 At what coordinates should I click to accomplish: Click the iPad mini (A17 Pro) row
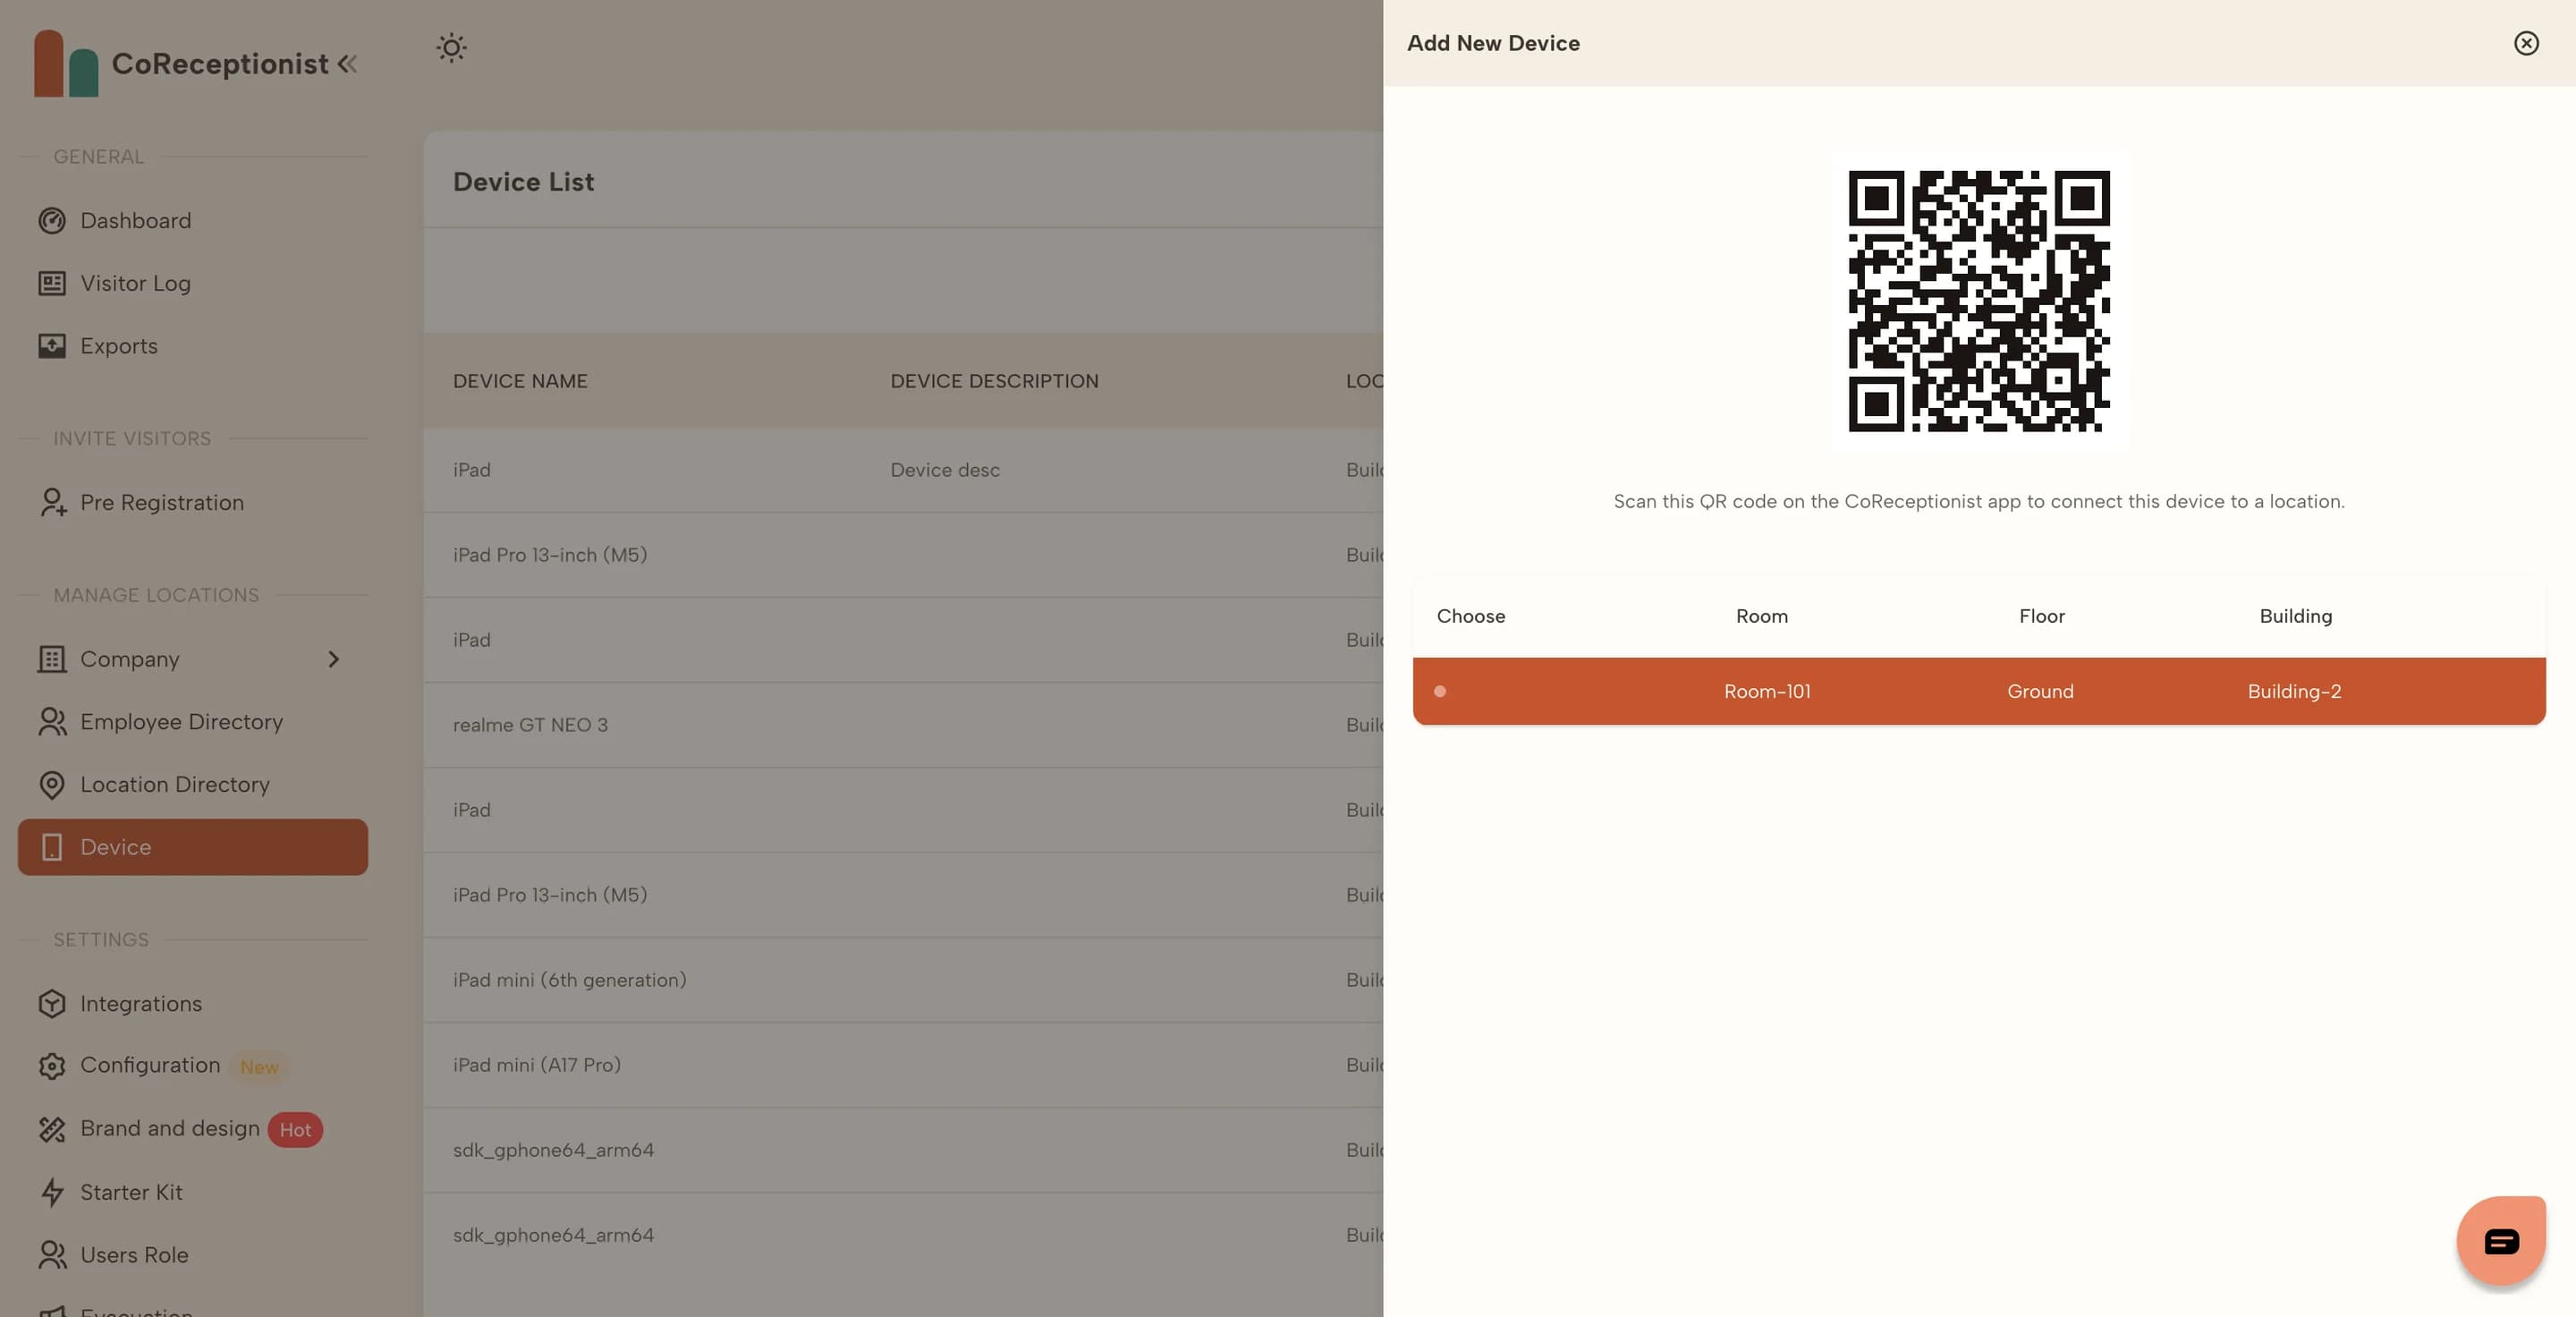pyautogui.click(x=903, y=1065)
